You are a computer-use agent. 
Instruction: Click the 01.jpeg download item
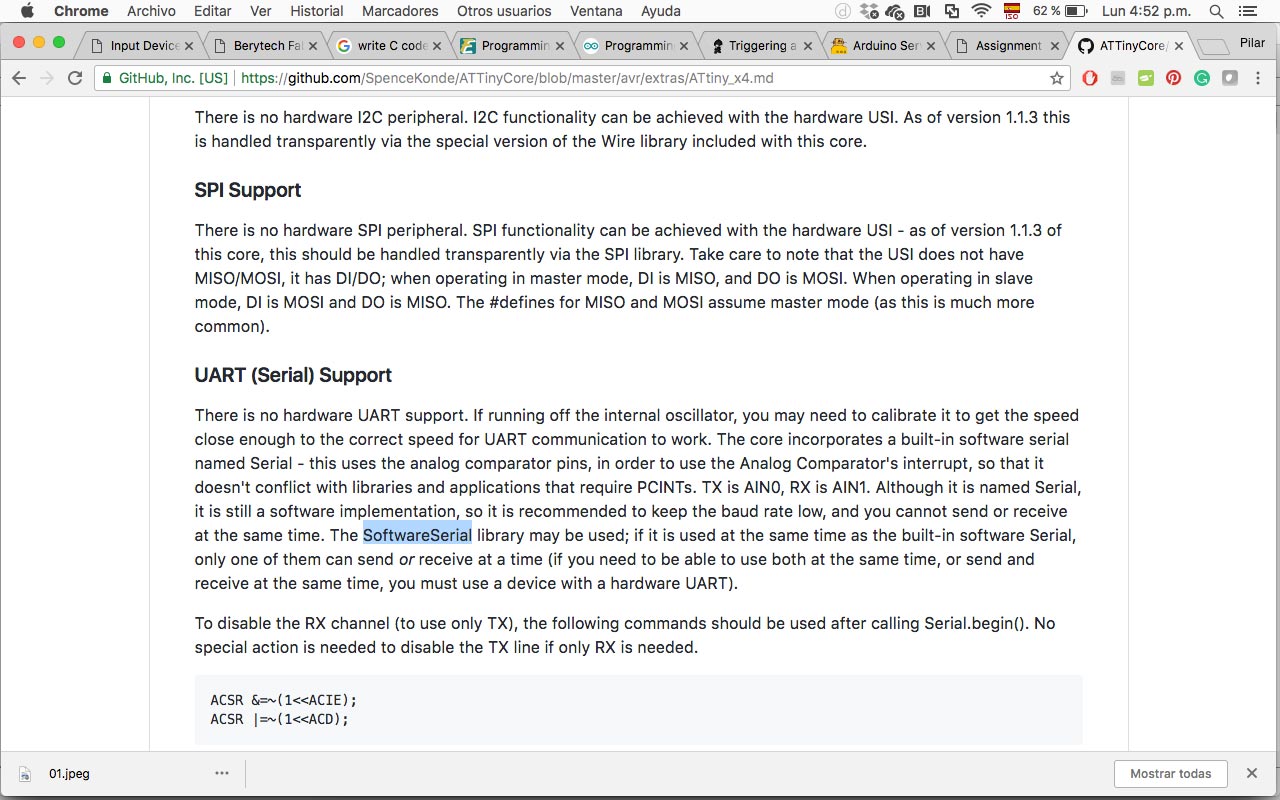click(x=70, y=773)
